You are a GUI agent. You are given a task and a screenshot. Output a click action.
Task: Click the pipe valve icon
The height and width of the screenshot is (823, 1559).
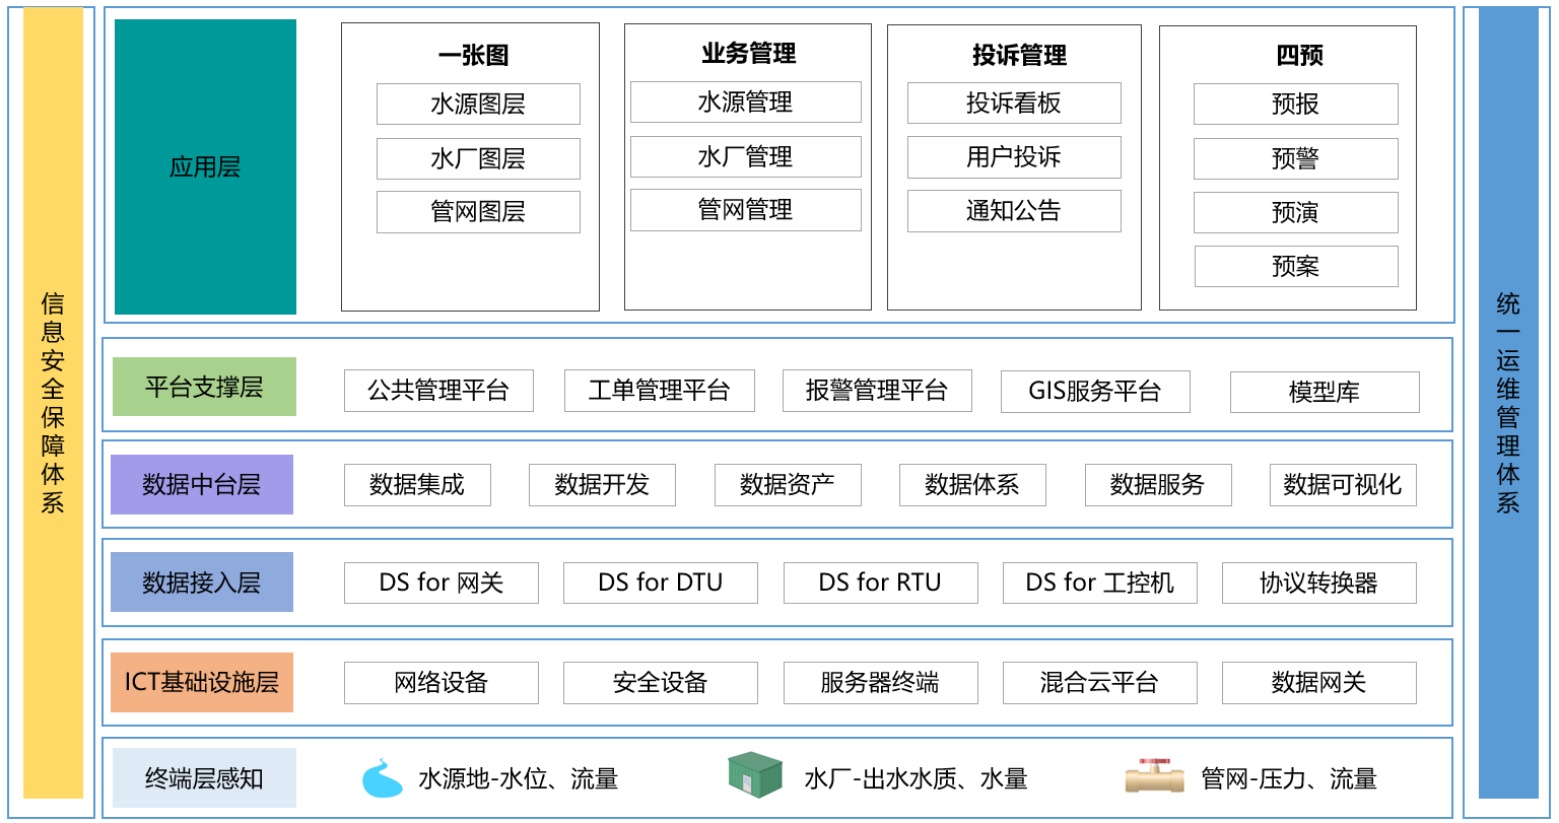click(1154, 776)
